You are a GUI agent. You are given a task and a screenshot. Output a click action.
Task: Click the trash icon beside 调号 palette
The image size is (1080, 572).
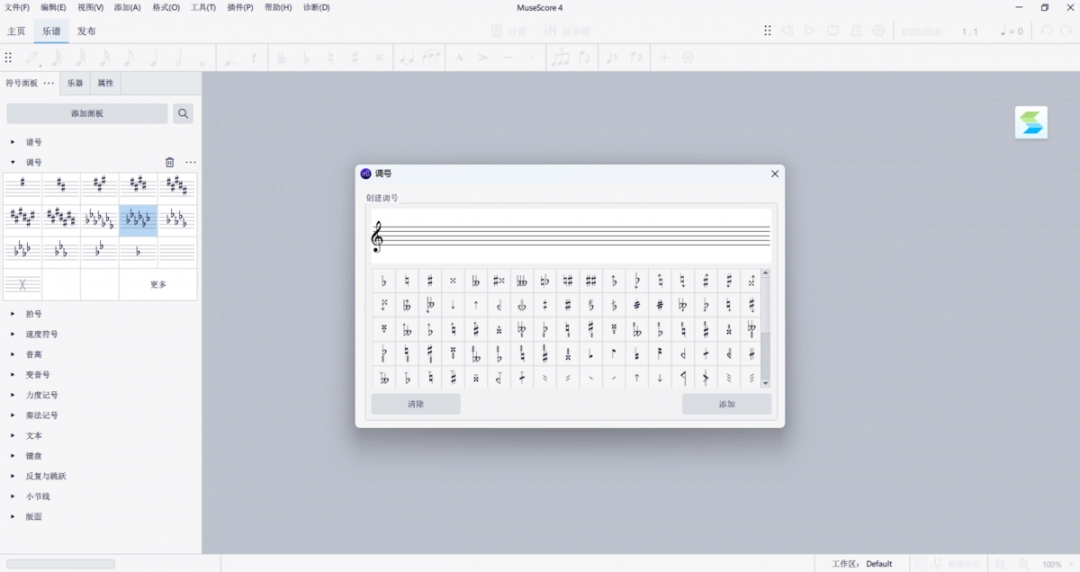[x=169, y=162]
